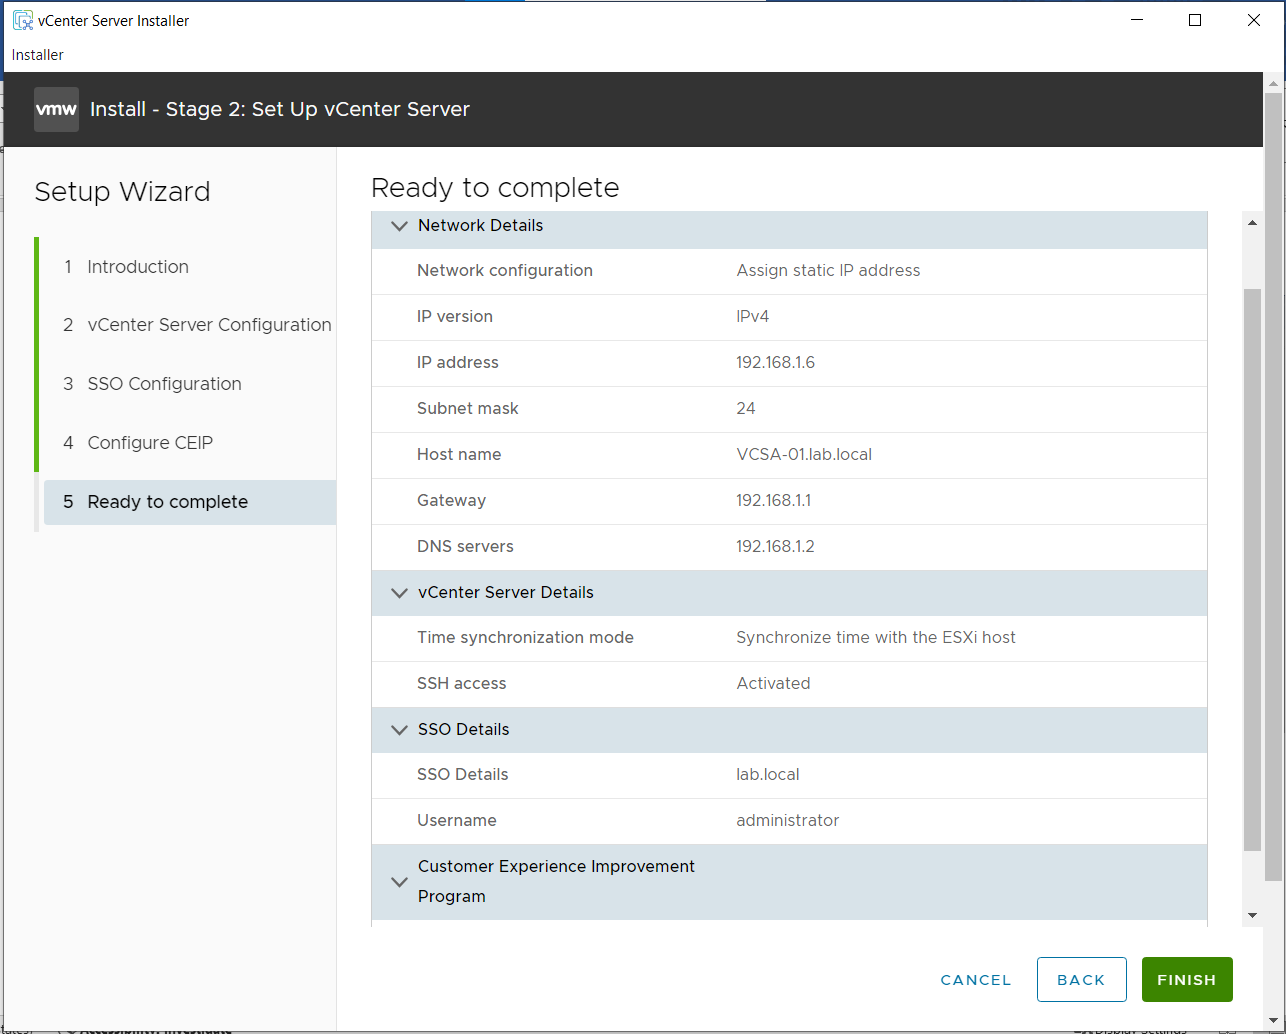Maximize the installer window
Screen dimensions: 1286x1034
(x=1195, y=20)
